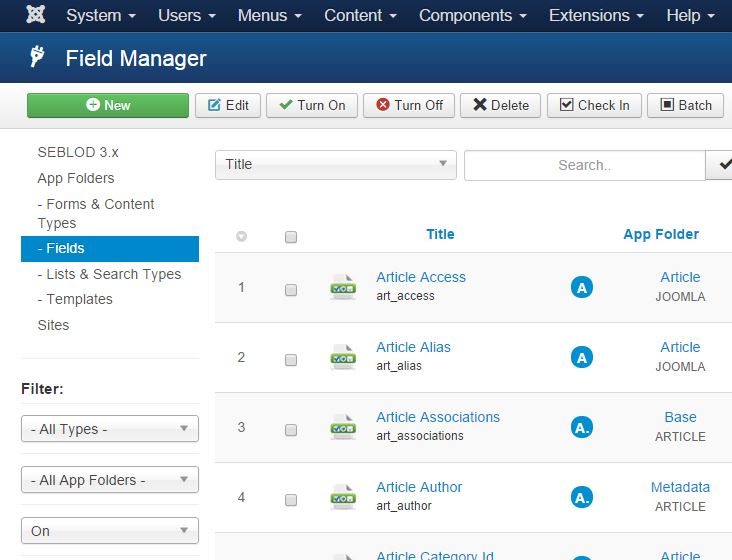732x560 pixels.
Task: Check the Article Associations row checkbox
Action: (x=291, y=430)
